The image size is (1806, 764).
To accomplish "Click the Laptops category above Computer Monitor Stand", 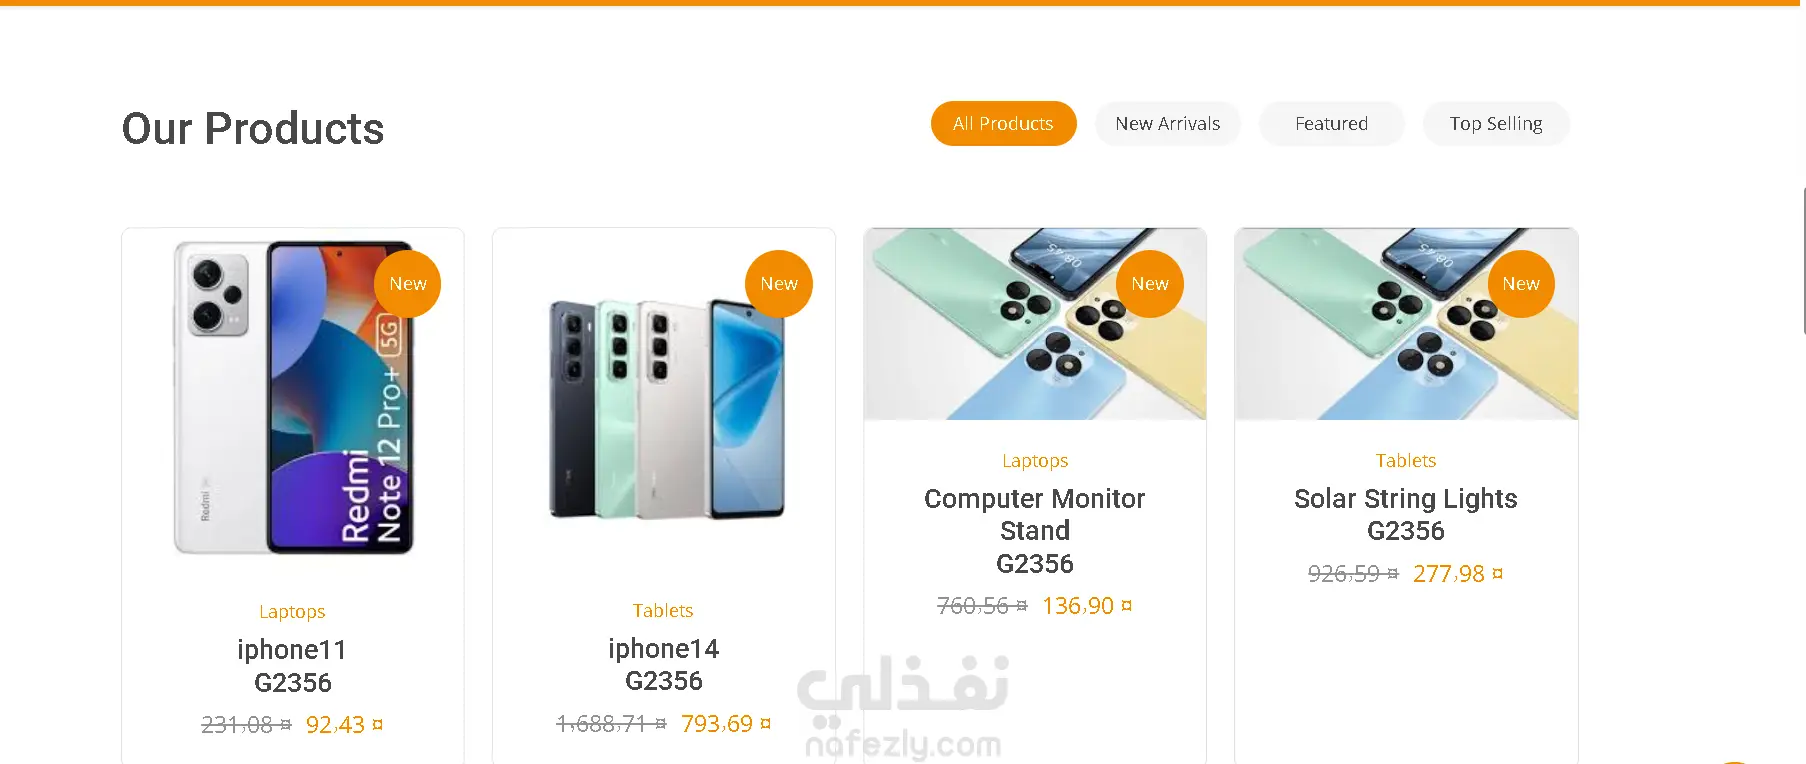I will [1035, 461].
